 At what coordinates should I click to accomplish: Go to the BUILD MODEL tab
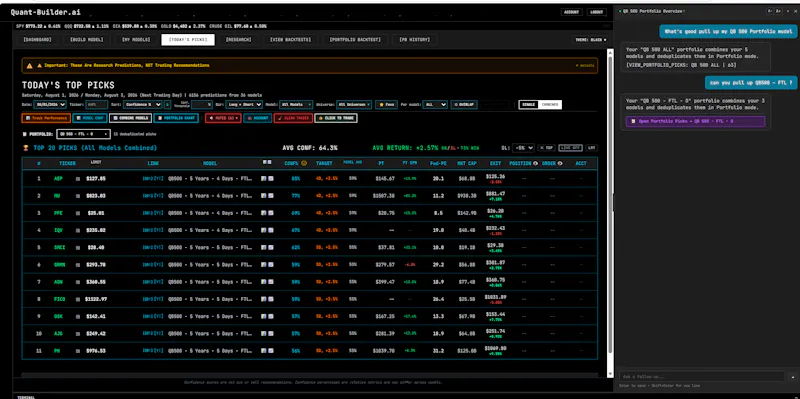[87, 39]
